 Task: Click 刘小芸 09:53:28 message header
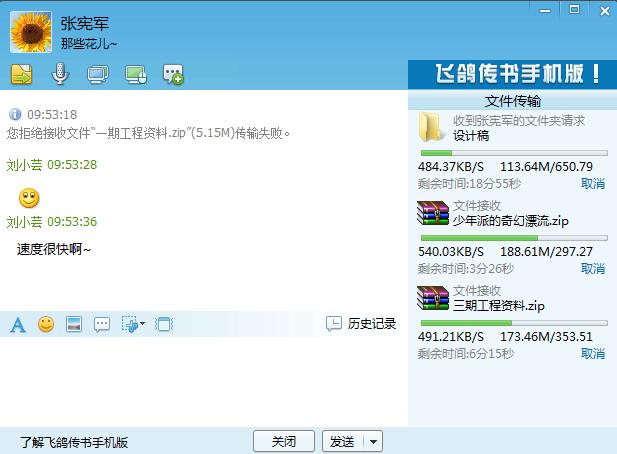pos(52,165)
